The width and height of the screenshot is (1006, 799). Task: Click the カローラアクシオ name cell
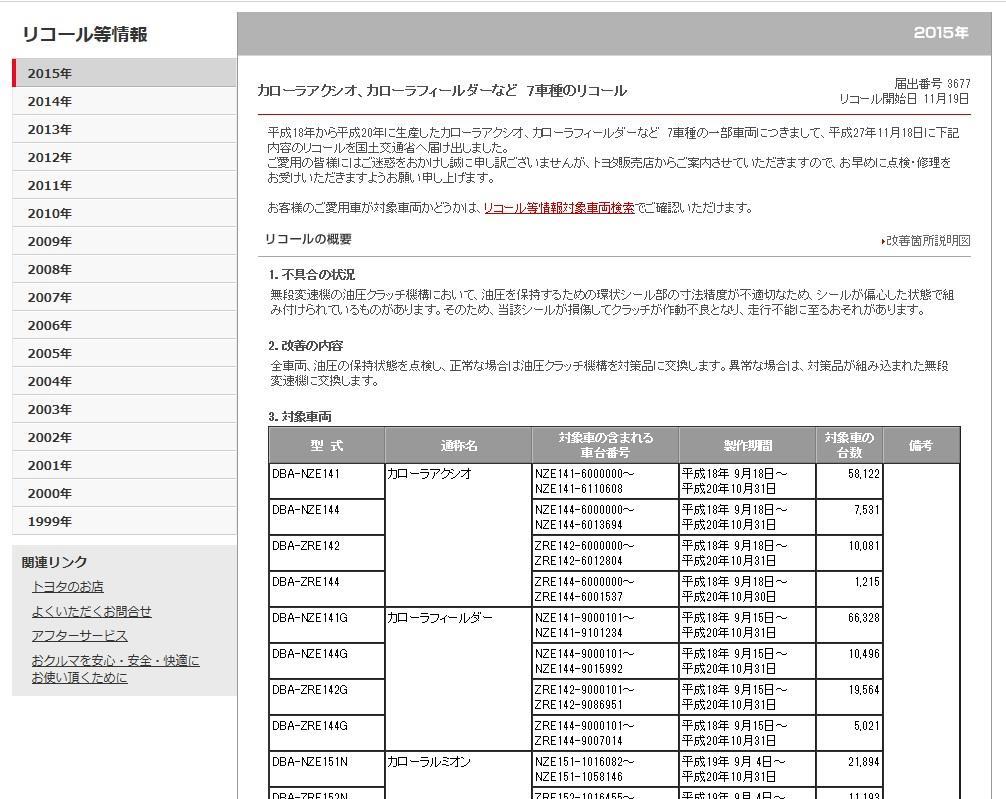click(458, 535)
